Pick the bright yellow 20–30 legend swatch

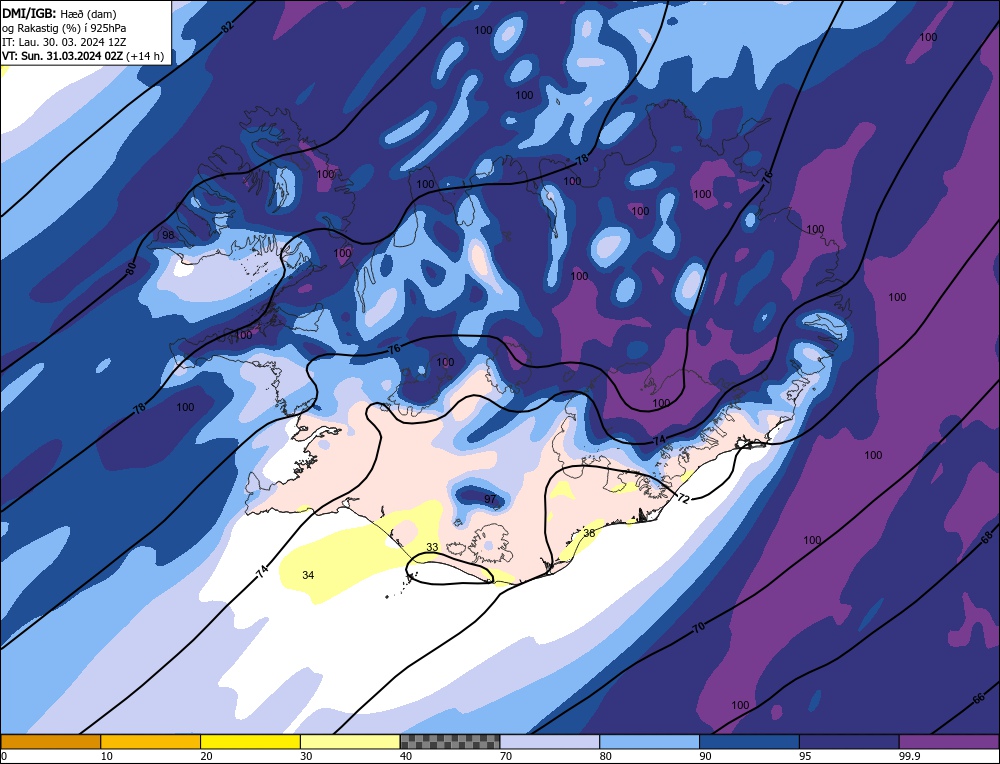[x=250, y=741]
